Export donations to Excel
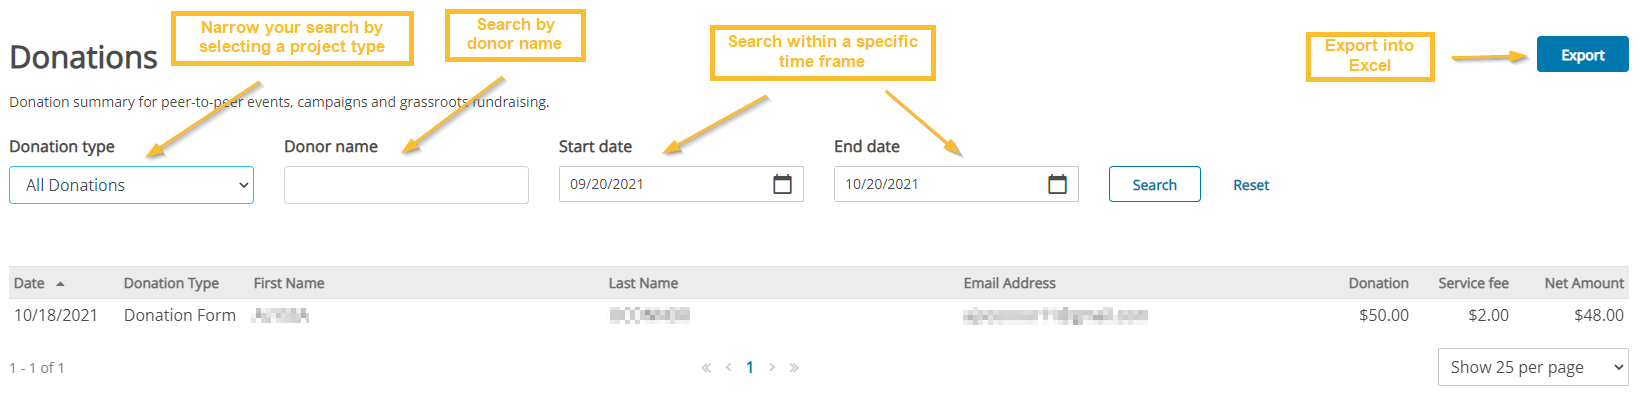1647x395 pixels. click(x=1582, y=55)
